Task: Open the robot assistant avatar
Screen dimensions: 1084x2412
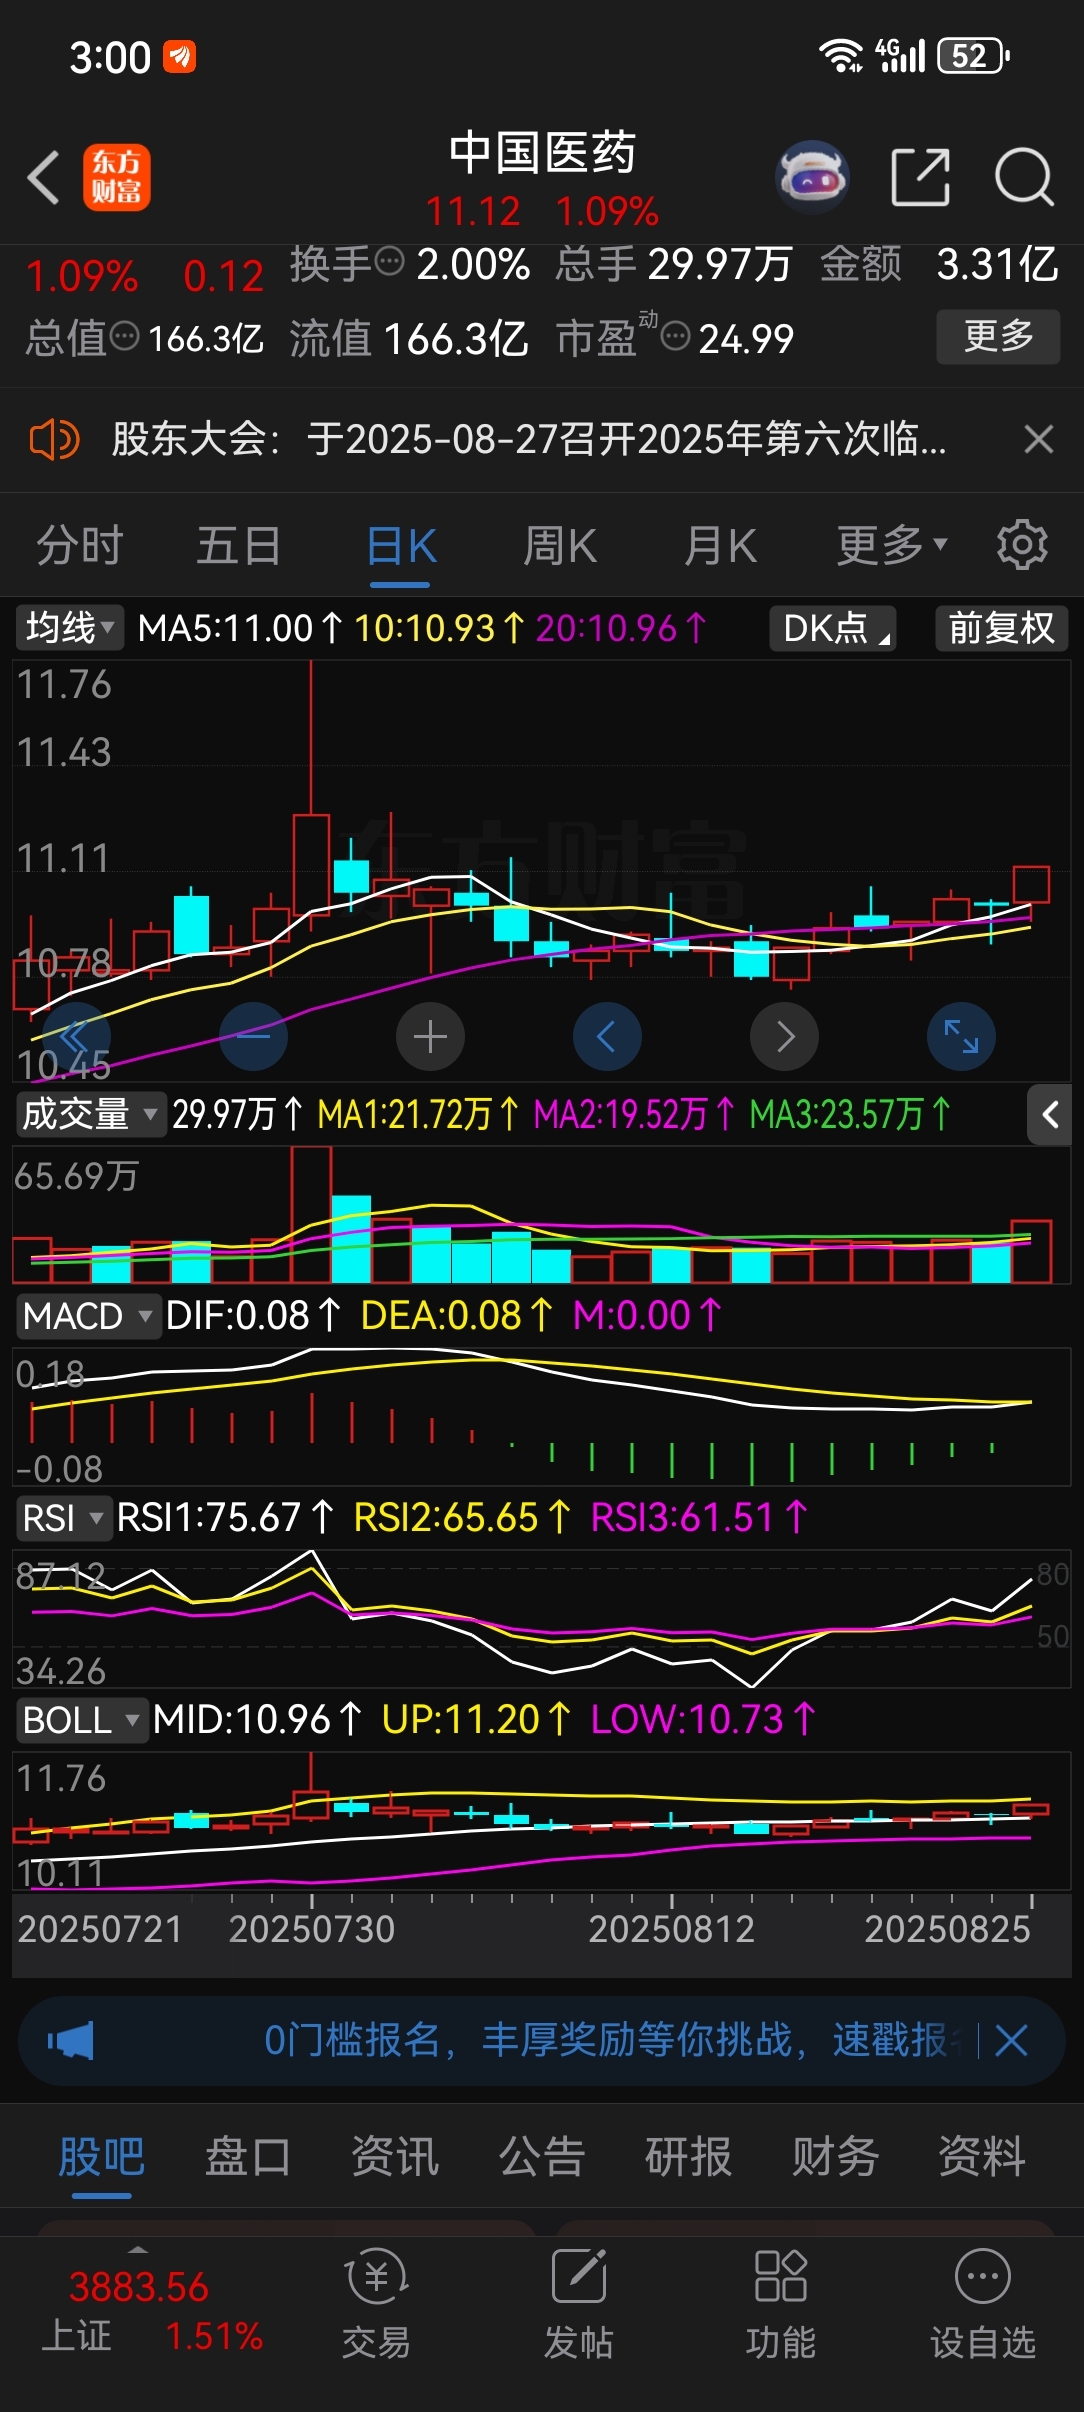Action: (x=812, y=178)
